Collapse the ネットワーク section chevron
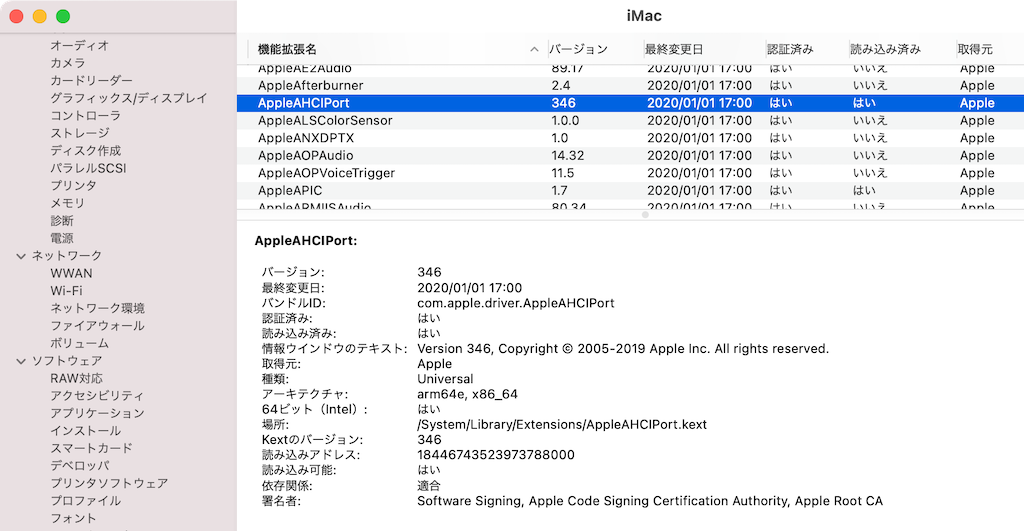The image size is (1024, 531). click(x=21, y=256)
